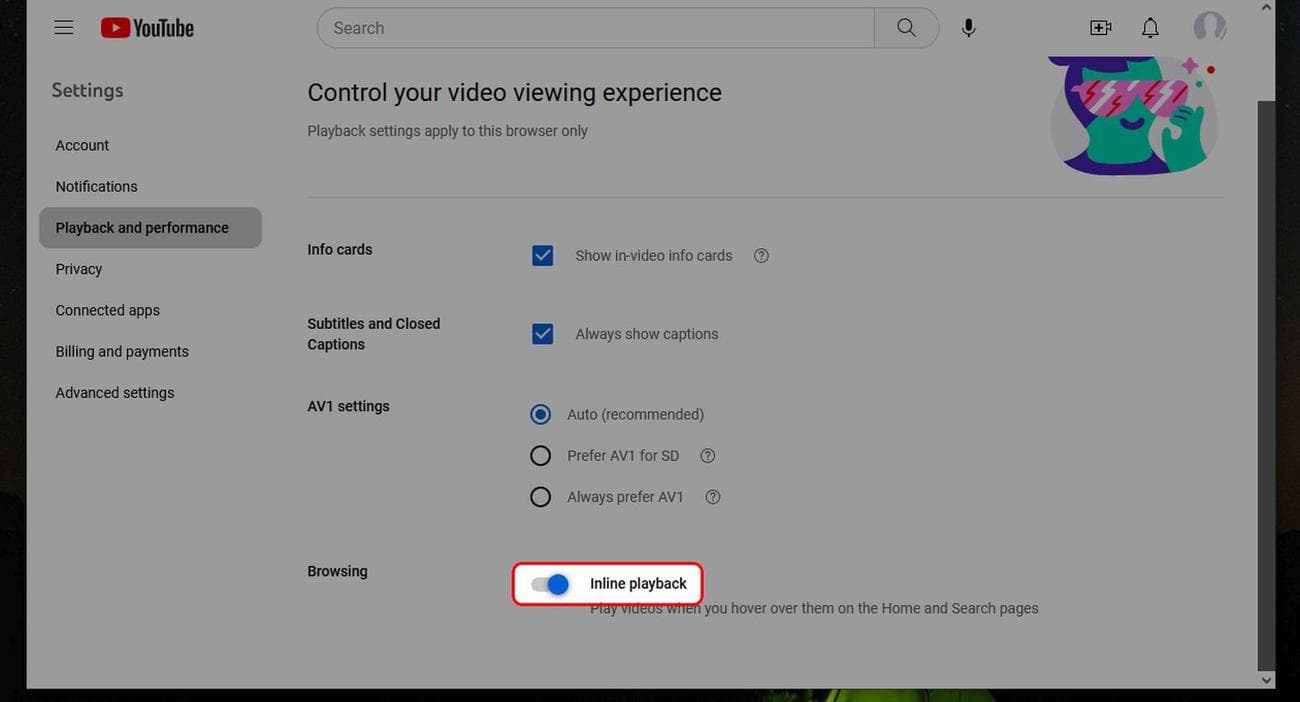Switch to Advanced settings

114,392
